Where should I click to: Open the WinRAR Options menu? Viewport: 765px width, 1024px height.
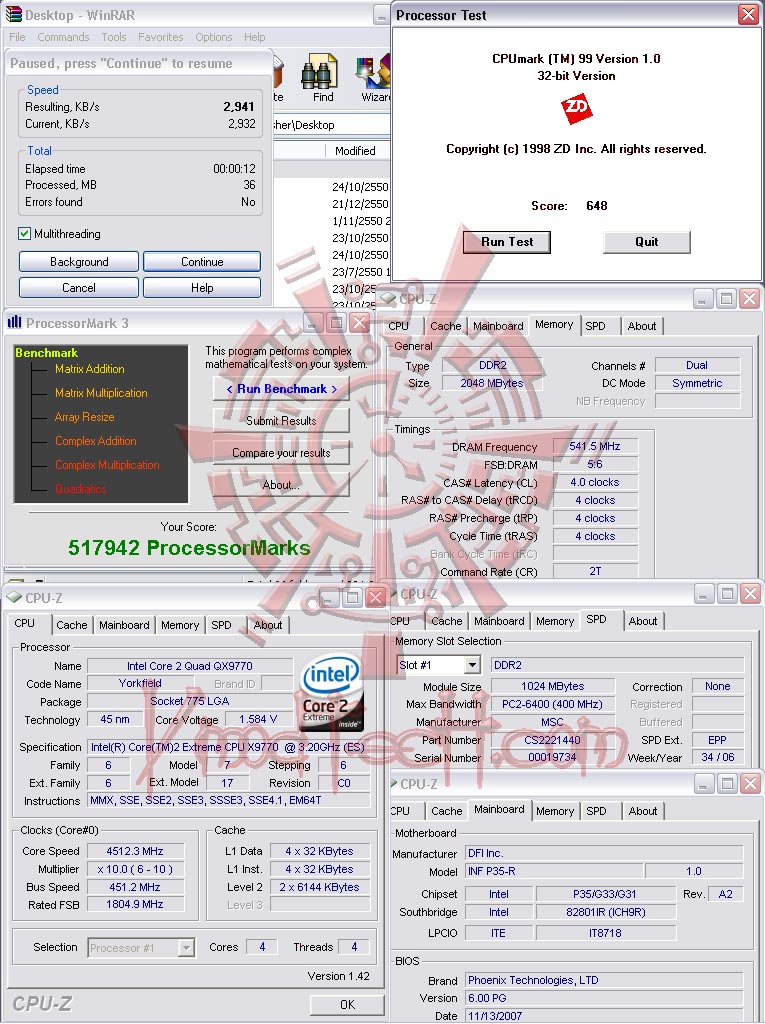[x=214, y=37]
